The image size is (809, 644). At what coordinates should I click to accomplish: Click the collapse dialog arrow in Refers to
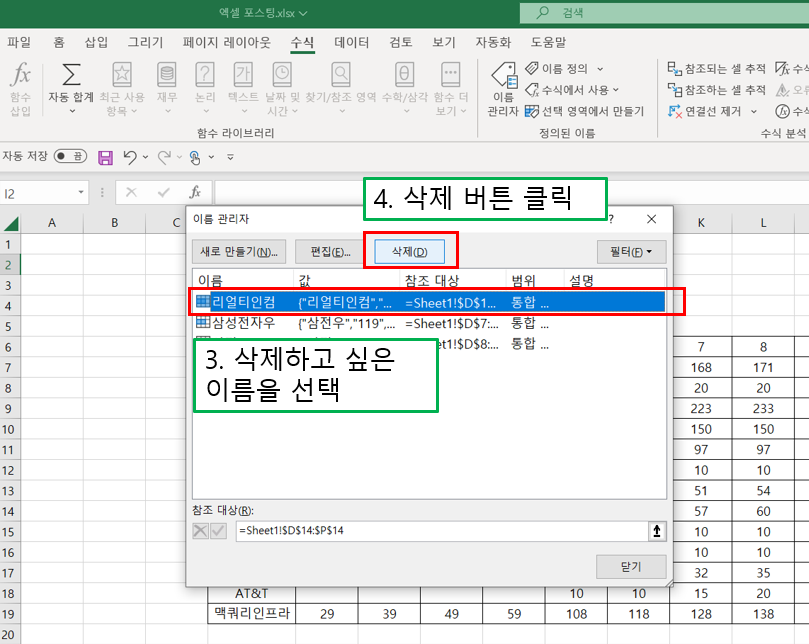coord(657,530)
